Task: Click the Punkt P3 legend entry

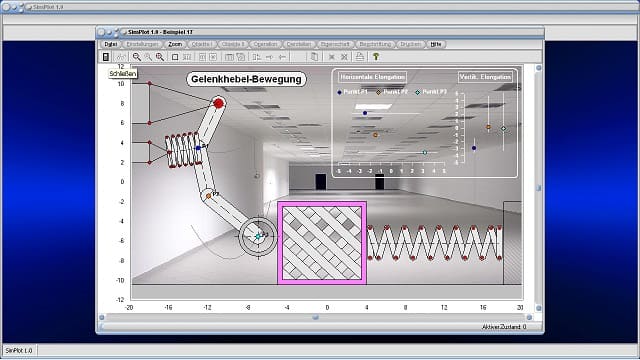Action: 431,92
